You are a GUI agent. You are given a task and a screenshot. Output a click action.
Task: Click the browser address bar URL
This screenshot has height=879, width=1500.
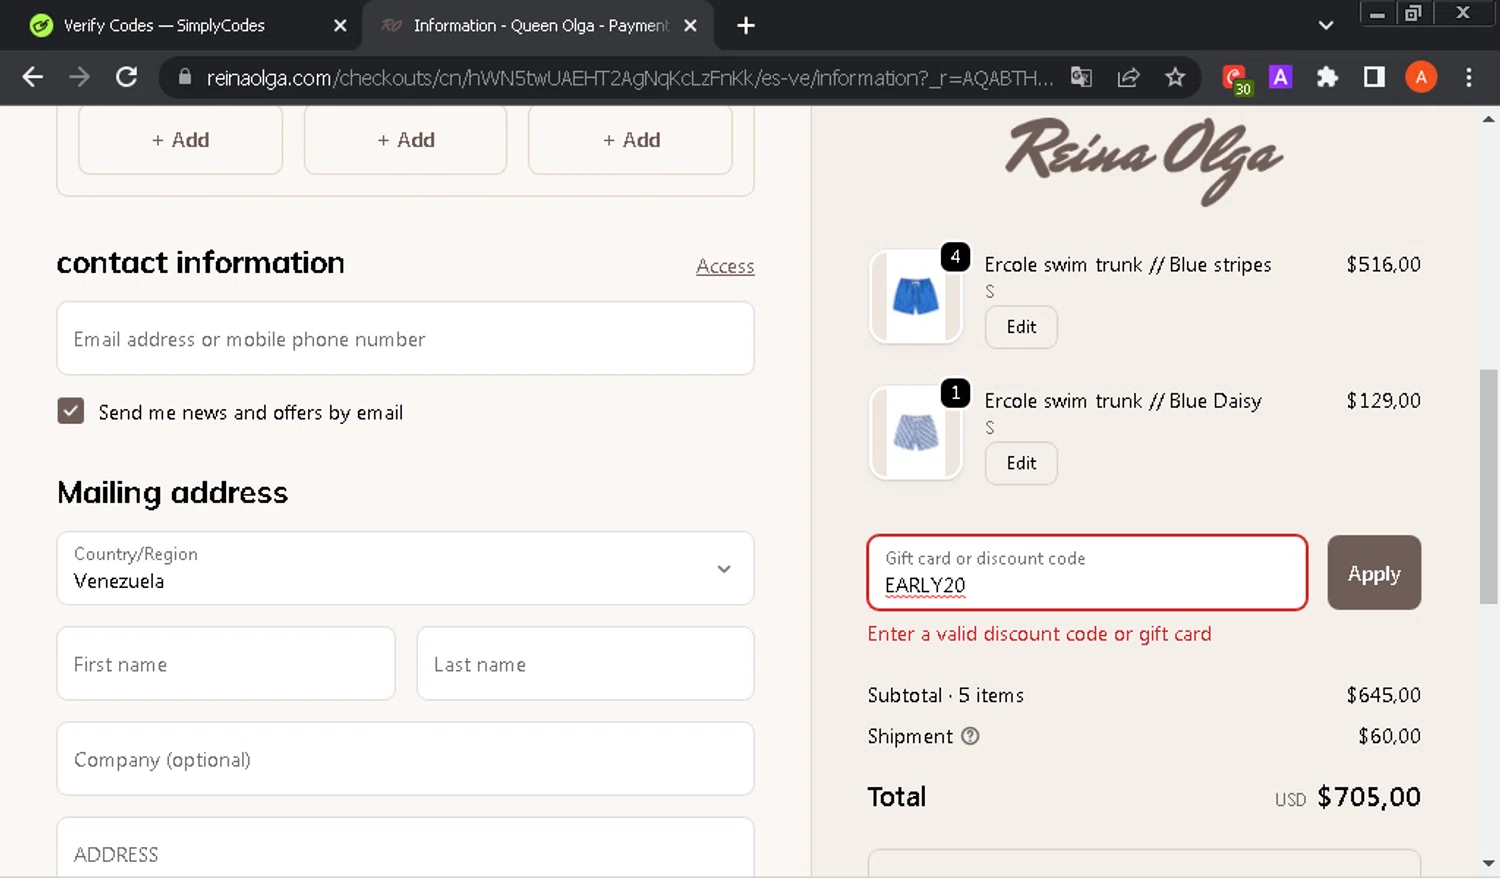[630, 77]
